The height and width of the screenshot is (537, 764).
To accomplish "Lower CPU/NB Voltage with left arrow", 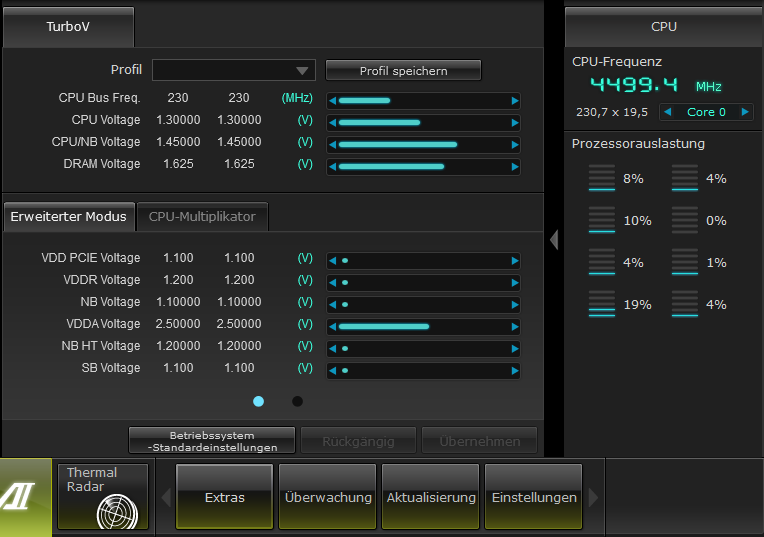I will pyautogui.click(x=332, y=145).
